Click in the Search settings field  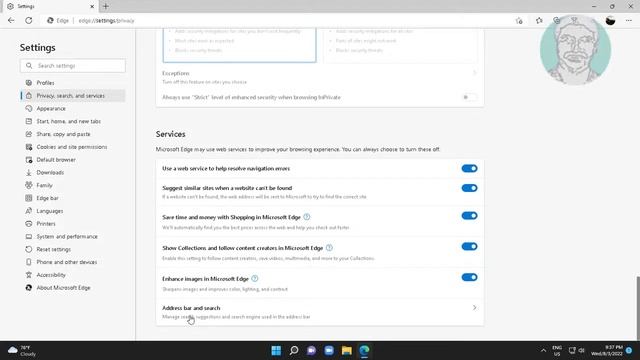pos(73,66)
